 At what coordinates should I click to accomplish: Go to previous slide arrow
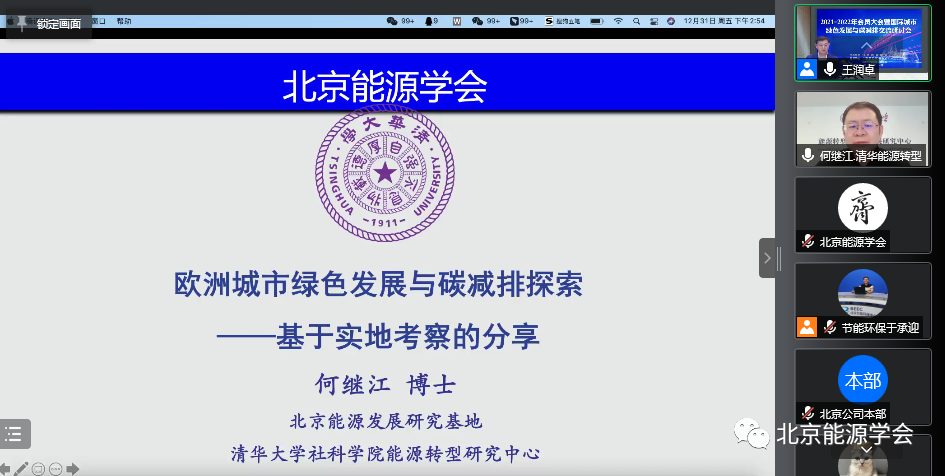click(x=5, y=469)
